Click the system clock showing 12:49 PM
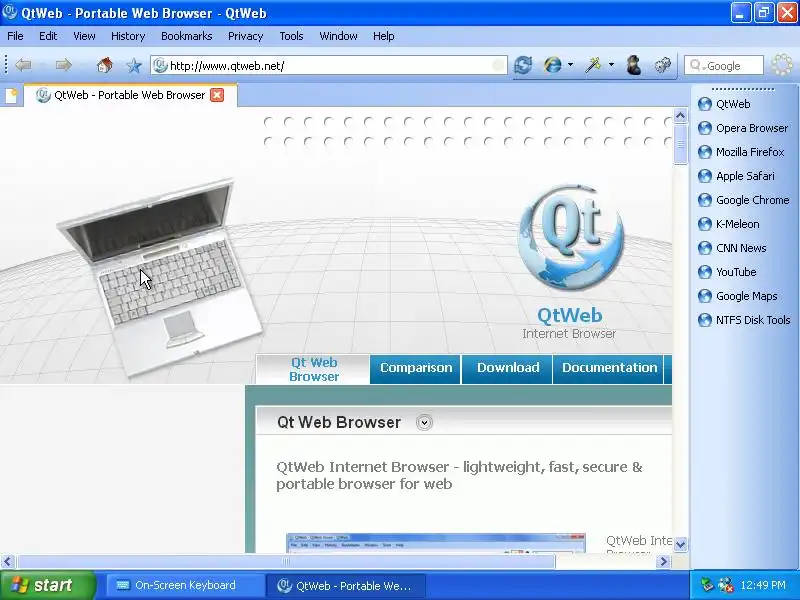The width and height of the screenshot is (800, 600). [763, 585]
